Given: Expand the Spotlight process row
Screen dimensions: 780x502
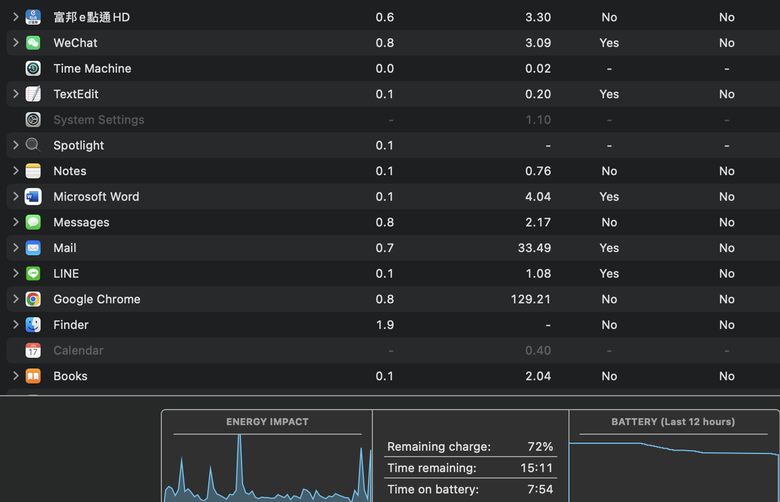Looking at the screenshot, I should (x=15, y=145).
